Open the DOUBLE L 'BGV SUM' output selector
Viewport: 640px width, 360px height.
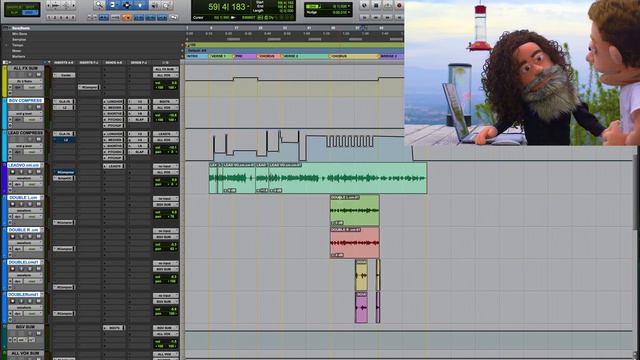pos(165,204)
